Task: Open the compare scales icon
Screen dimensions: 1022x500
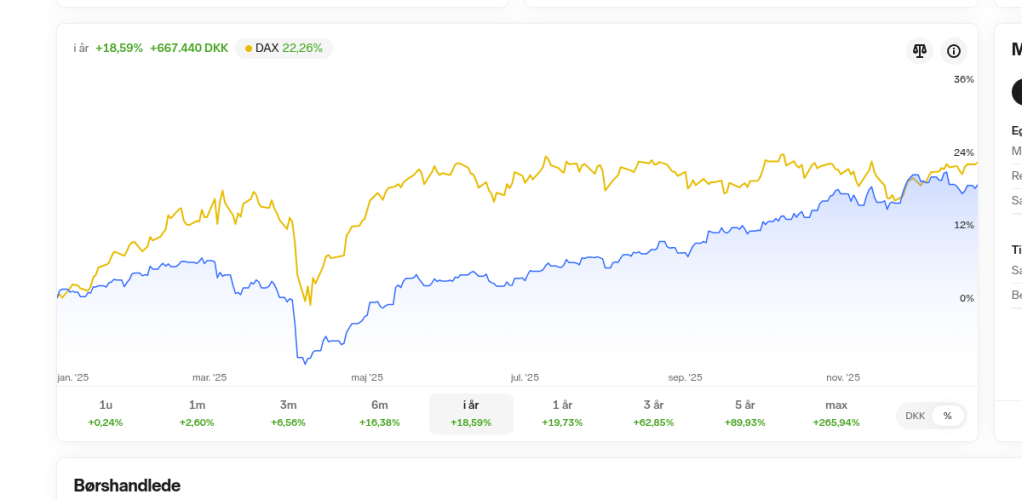Action: point(920,51)
